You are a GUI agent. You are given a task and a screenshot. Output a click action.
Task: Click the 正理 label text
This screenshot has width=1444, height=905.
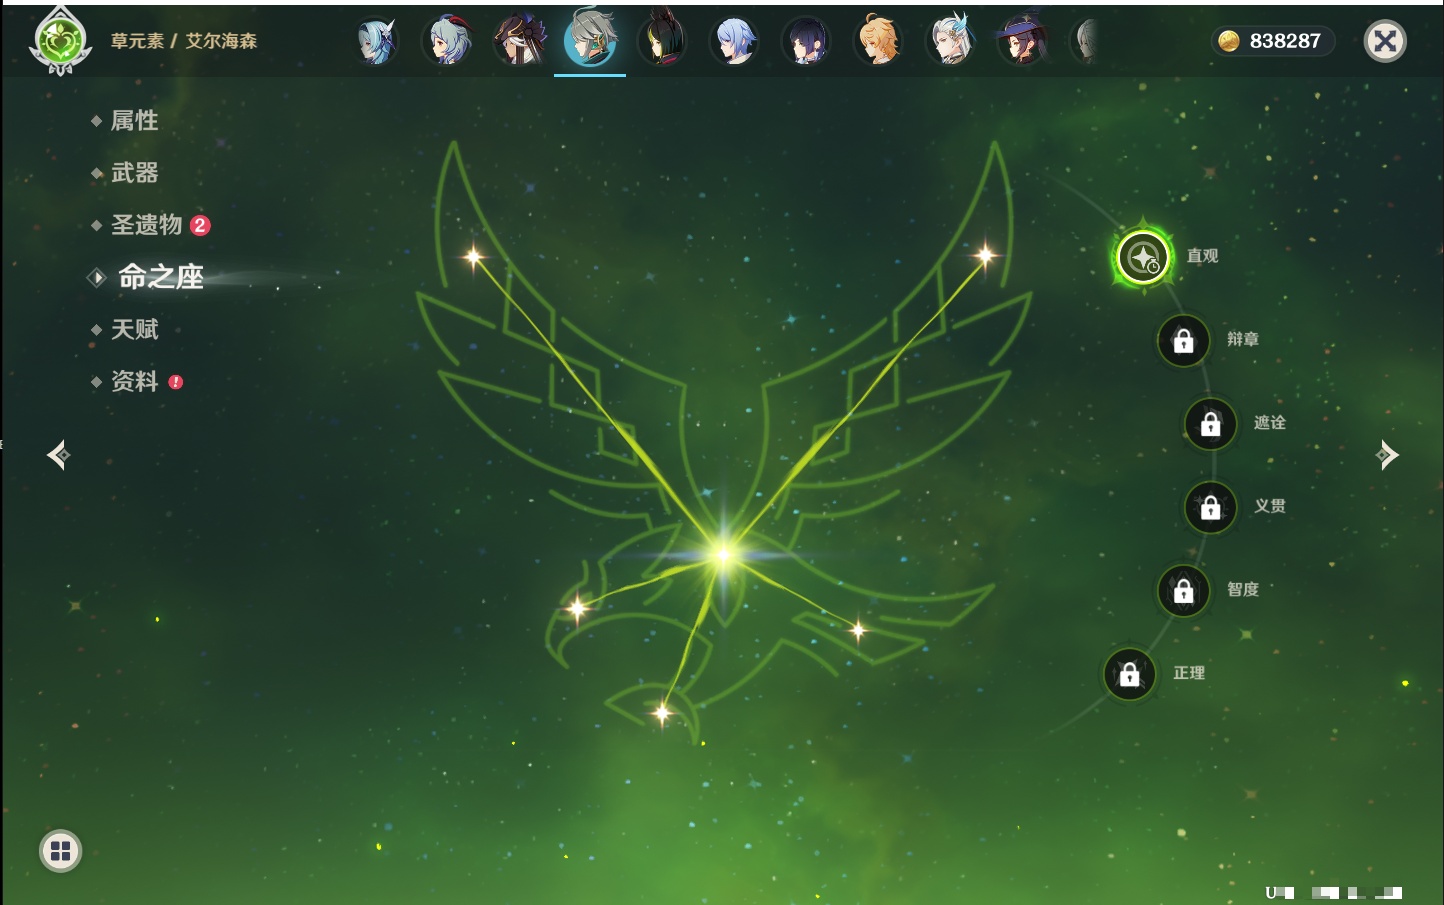pyautogui.click(x=1189, y=673)
